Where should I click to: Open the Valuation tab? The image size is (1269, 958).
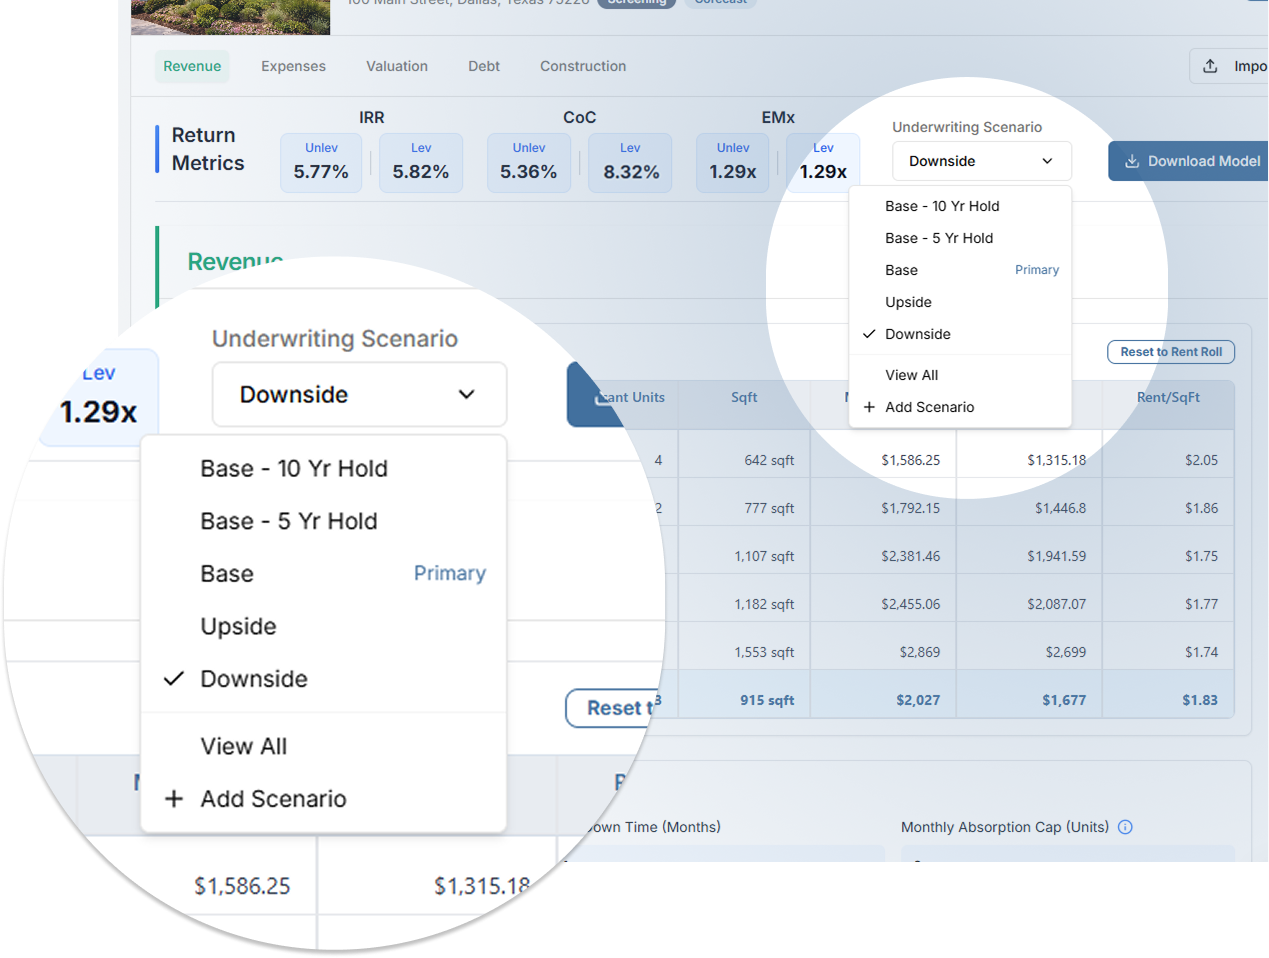point(396,66)
